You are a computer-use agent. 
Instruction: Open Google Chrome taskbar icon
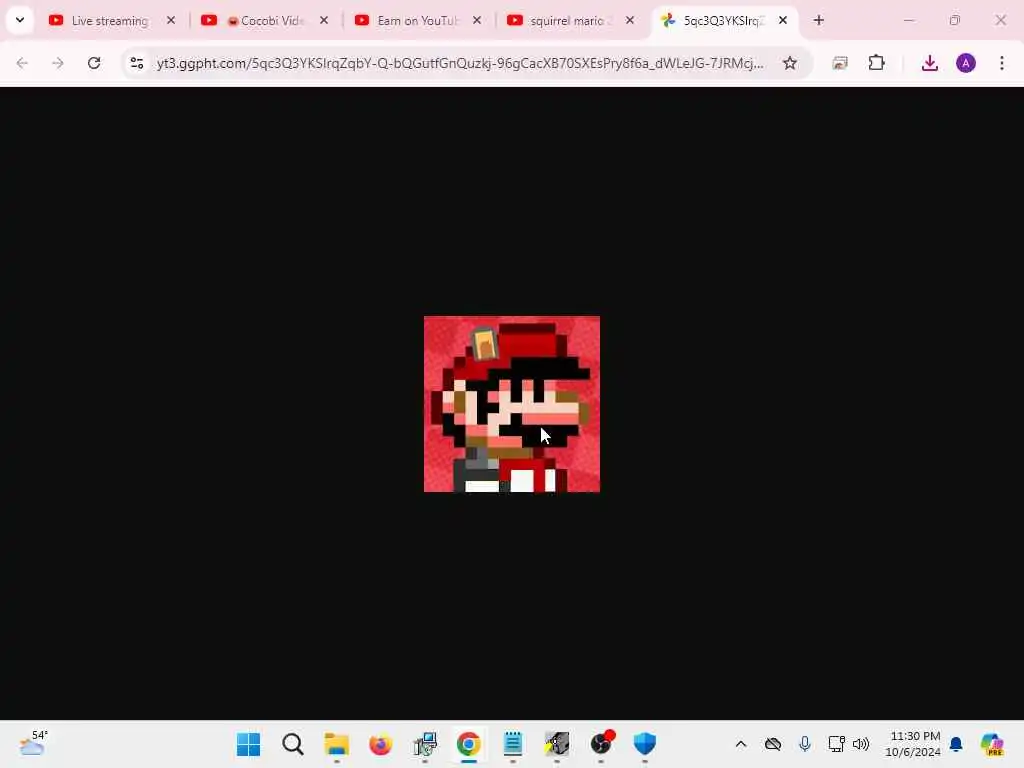[x=469, y=744]
